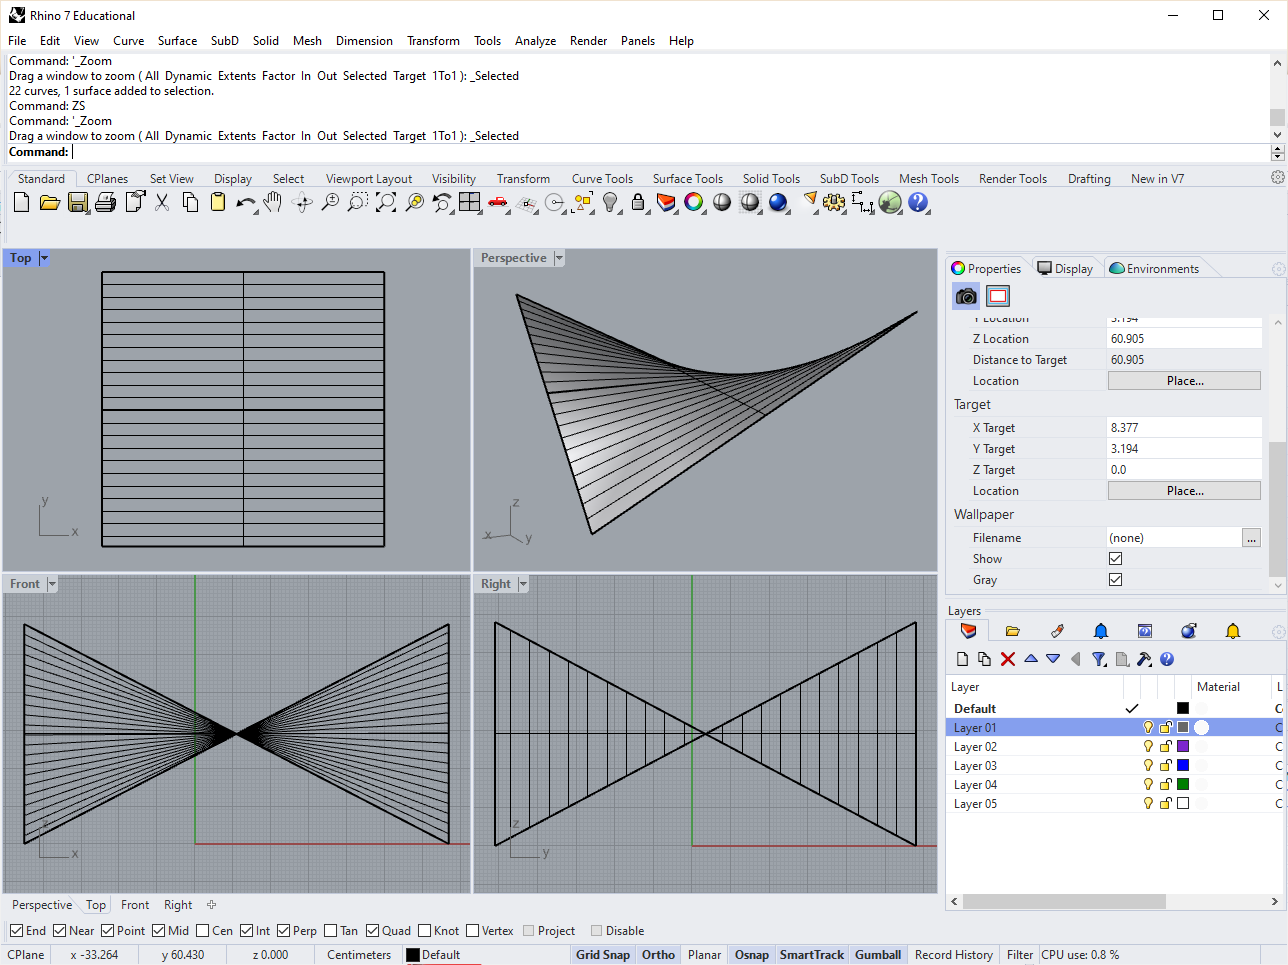Switch to the Curve Tools toolbar tab
1288x965 pixels.
602,179
